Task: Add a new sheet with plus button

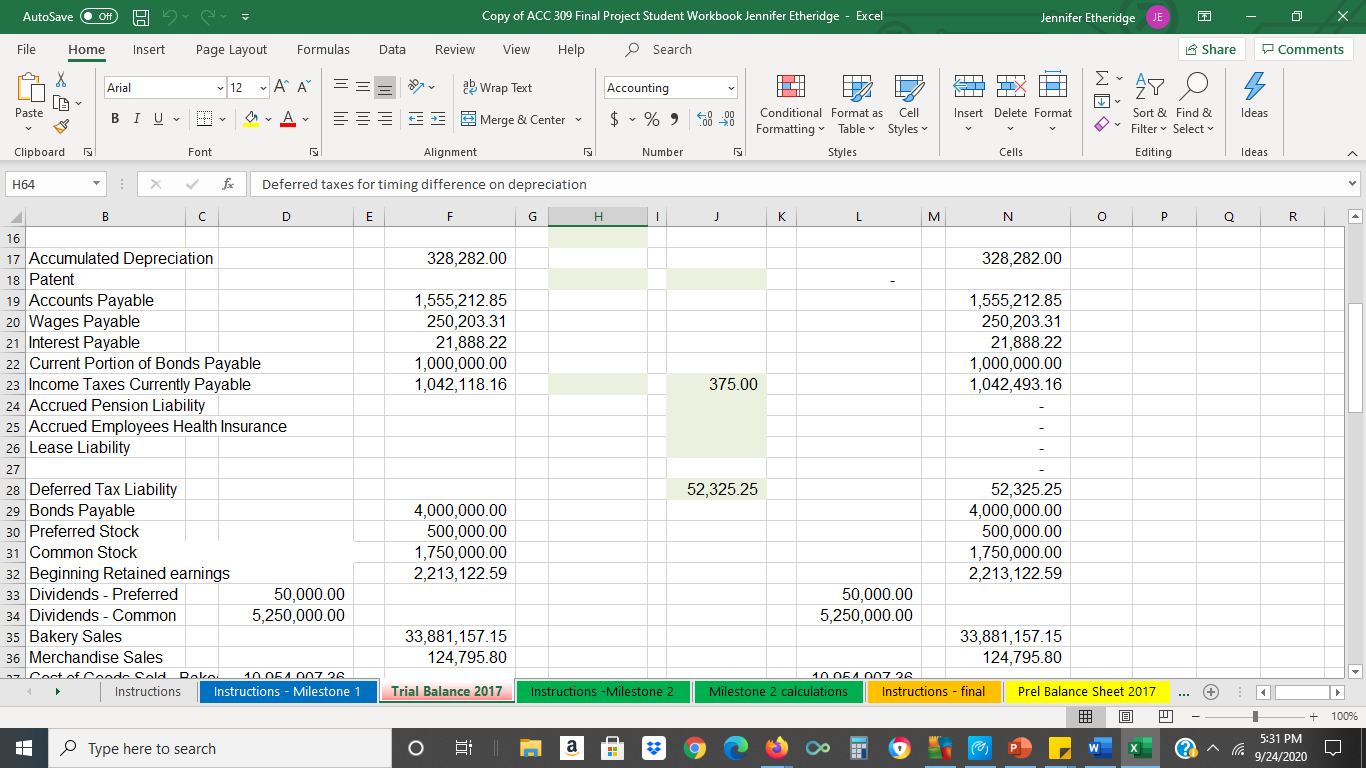Action: click(1211, 691)
